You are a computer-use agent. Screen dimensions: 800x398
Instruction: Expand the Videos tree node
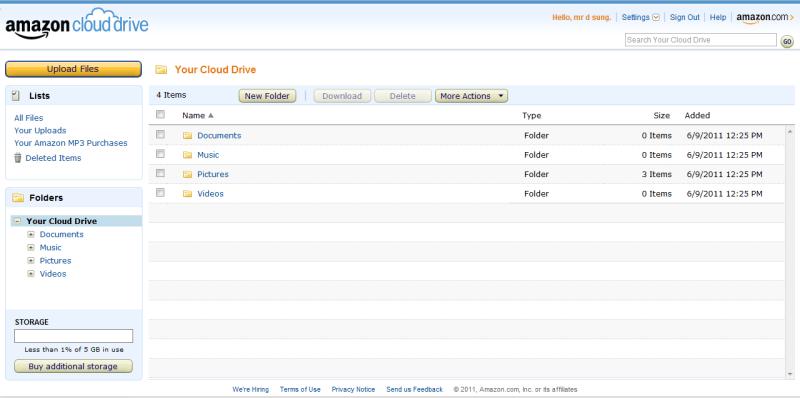[31, 274]
